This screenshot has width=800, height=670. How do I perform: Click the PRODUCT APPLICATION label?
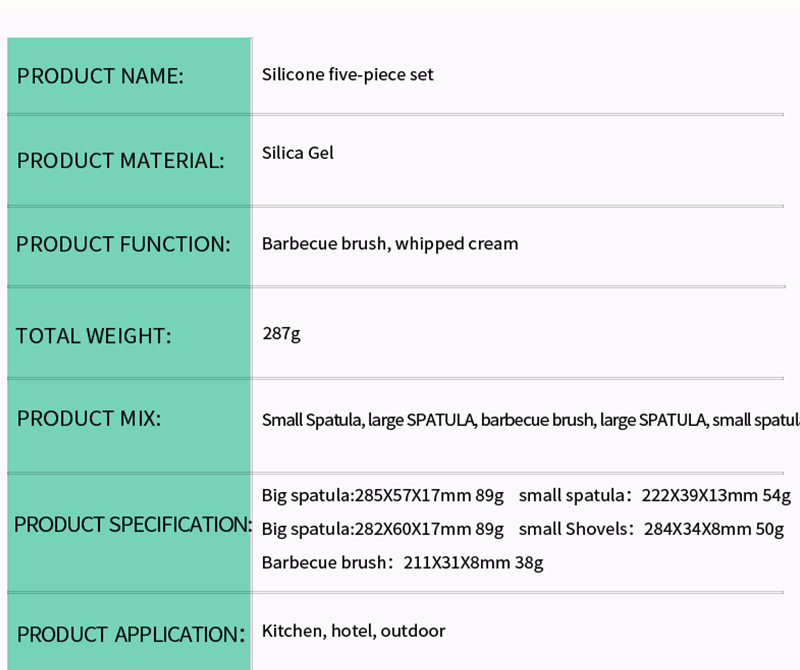(x=131, y=634)
